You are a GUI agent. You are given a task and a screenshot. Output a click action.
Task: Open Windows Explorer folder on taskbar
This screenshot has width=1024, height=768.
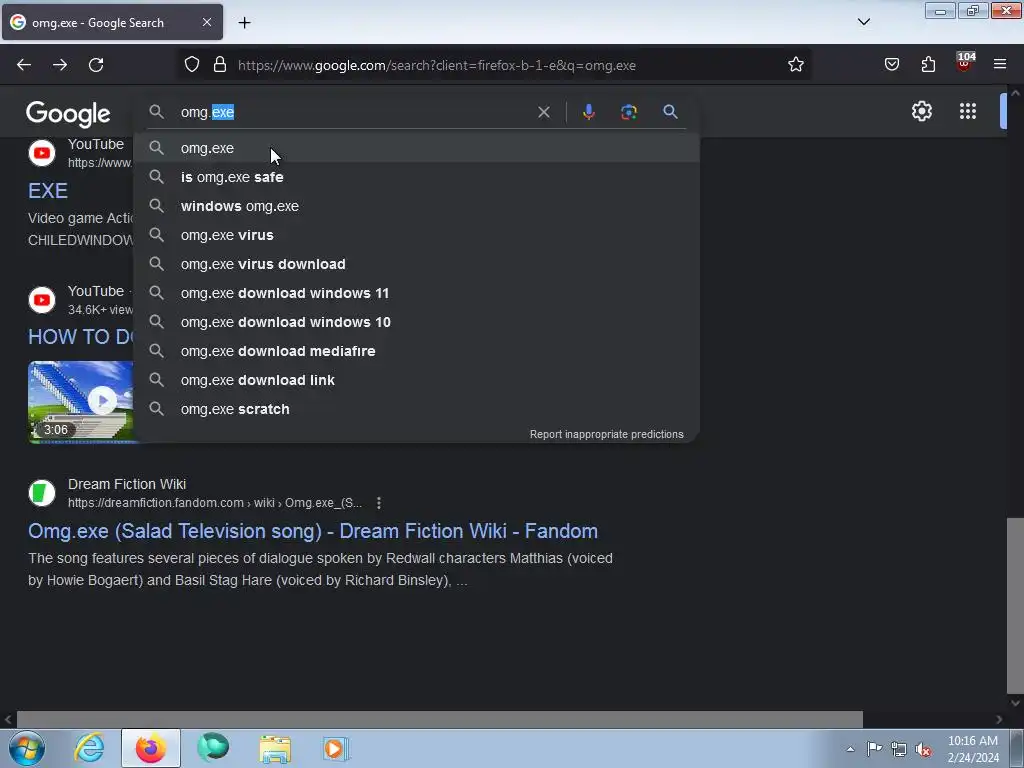tap(275, 748)
